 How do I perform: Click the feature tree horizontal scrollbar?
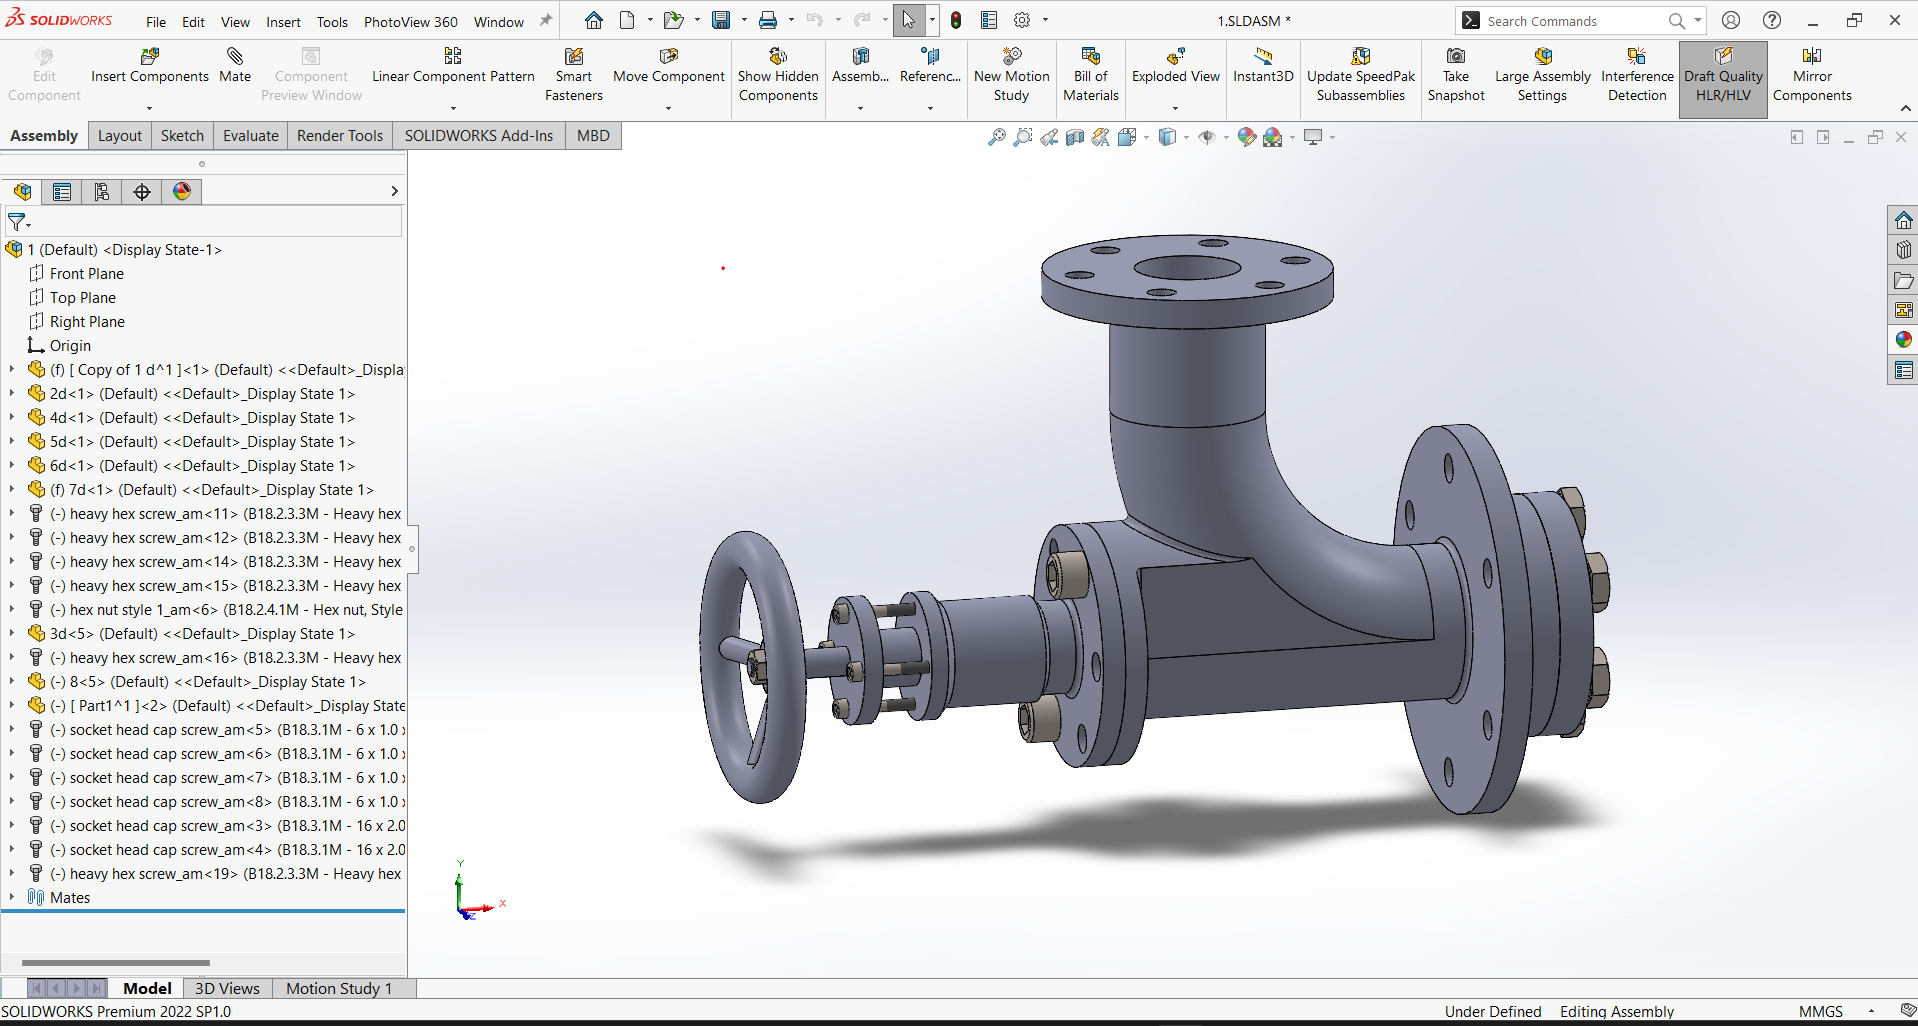[x=116, y=963]
